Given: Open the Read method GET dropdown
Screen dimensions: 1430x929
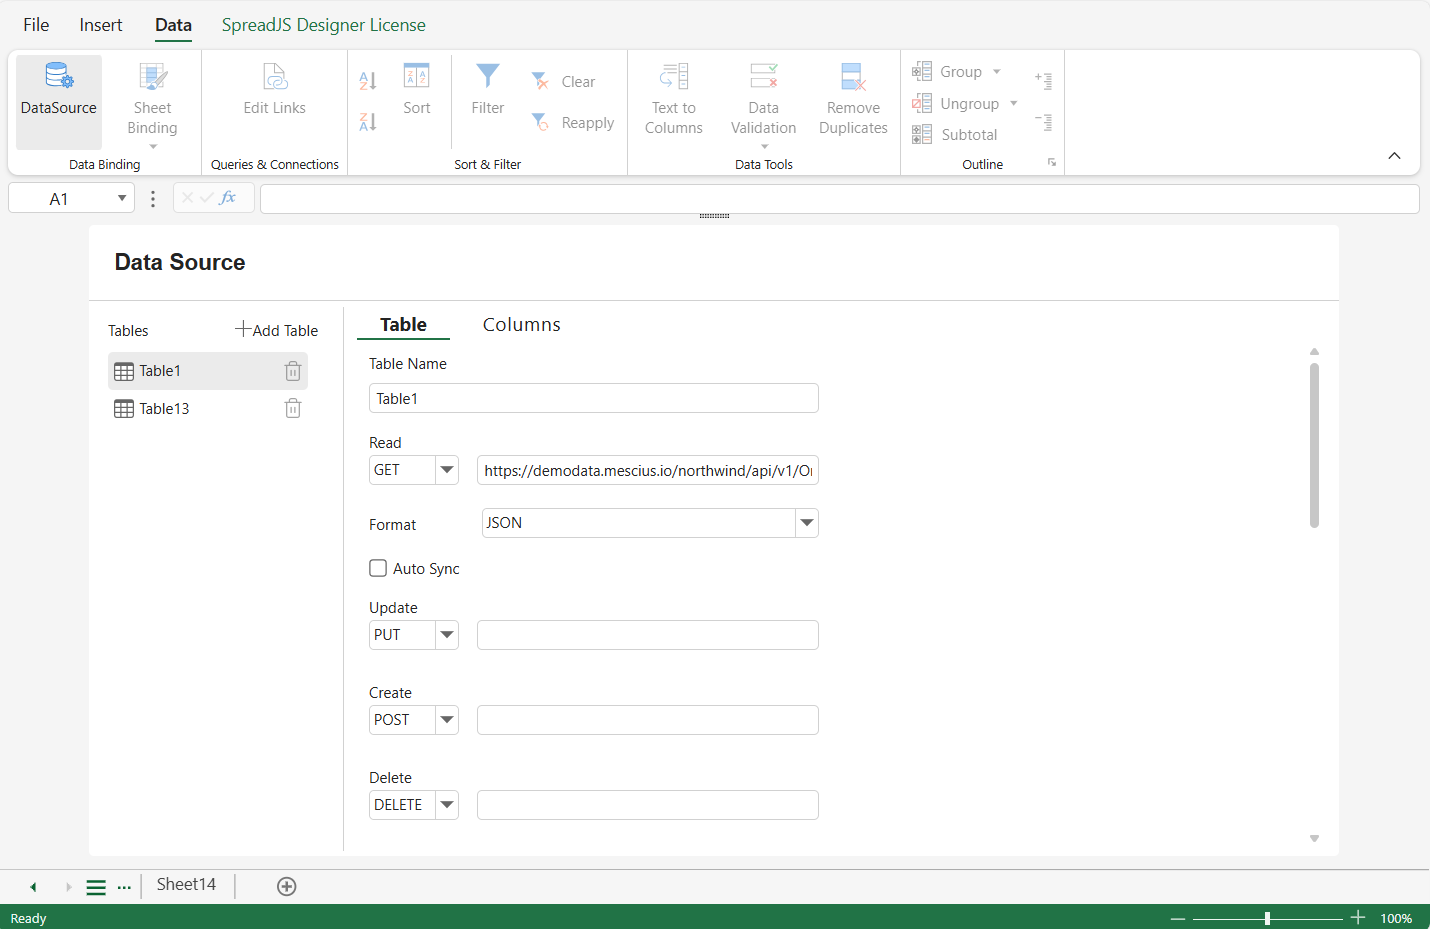Looking at the screenshot, I should pos(447,470).
